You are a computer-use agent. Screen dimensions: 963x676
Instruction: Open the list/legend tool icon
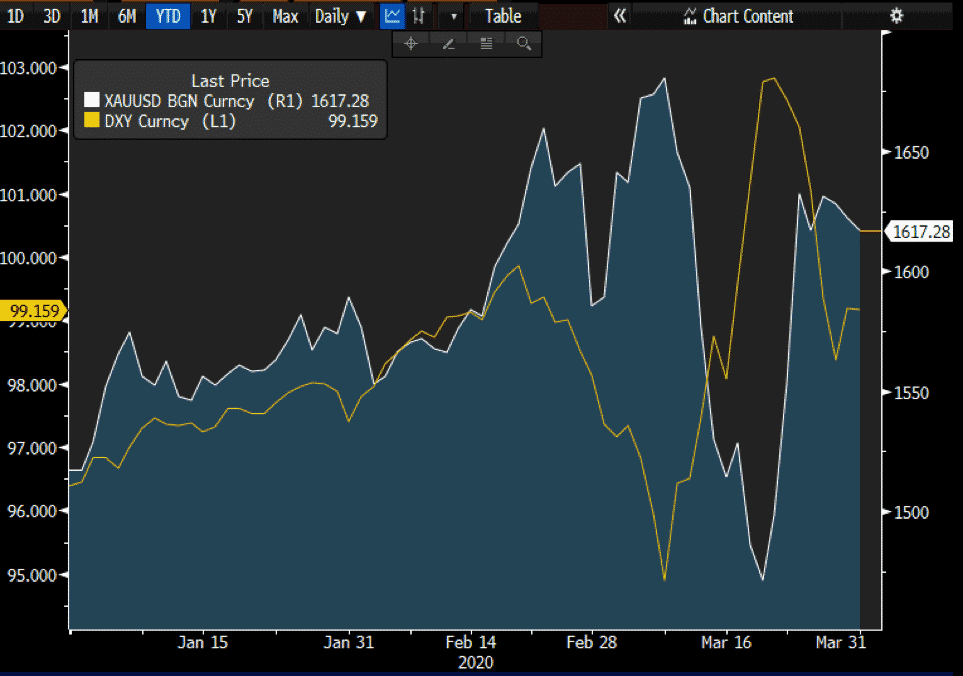[x=486, y=43]
